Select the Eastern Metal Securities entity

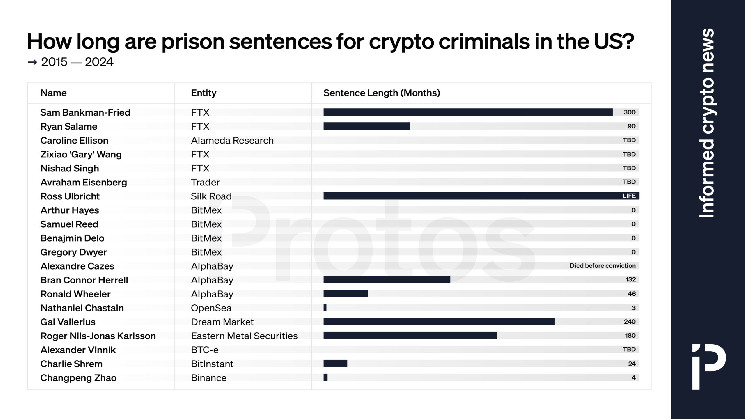click(x=244, y=335)
